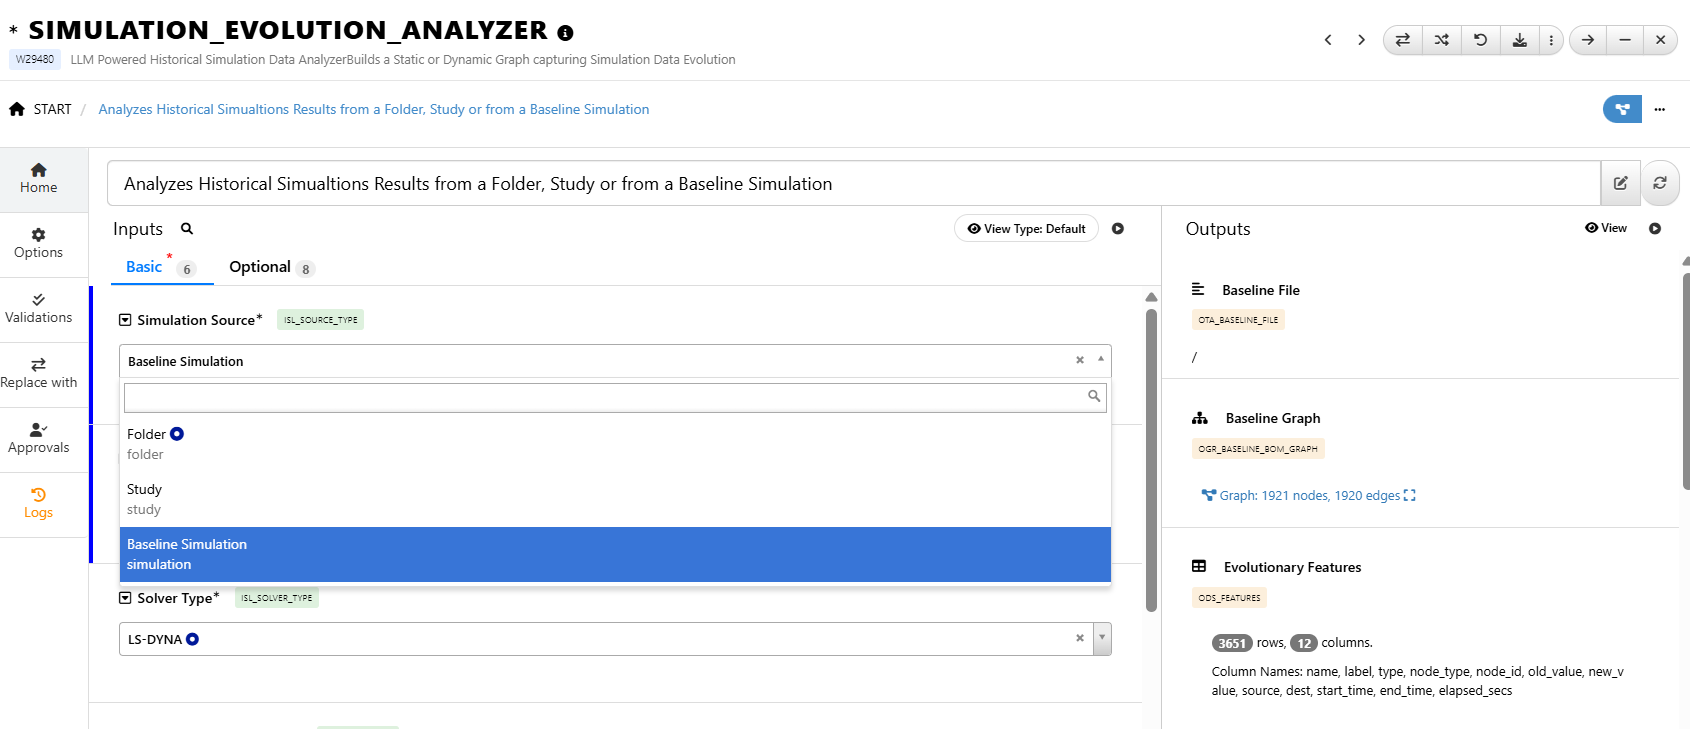The image size is (1690, 729).
Task: Click the shuffle arrows icon in top toolbar
Action: [x=1441, y=40]
